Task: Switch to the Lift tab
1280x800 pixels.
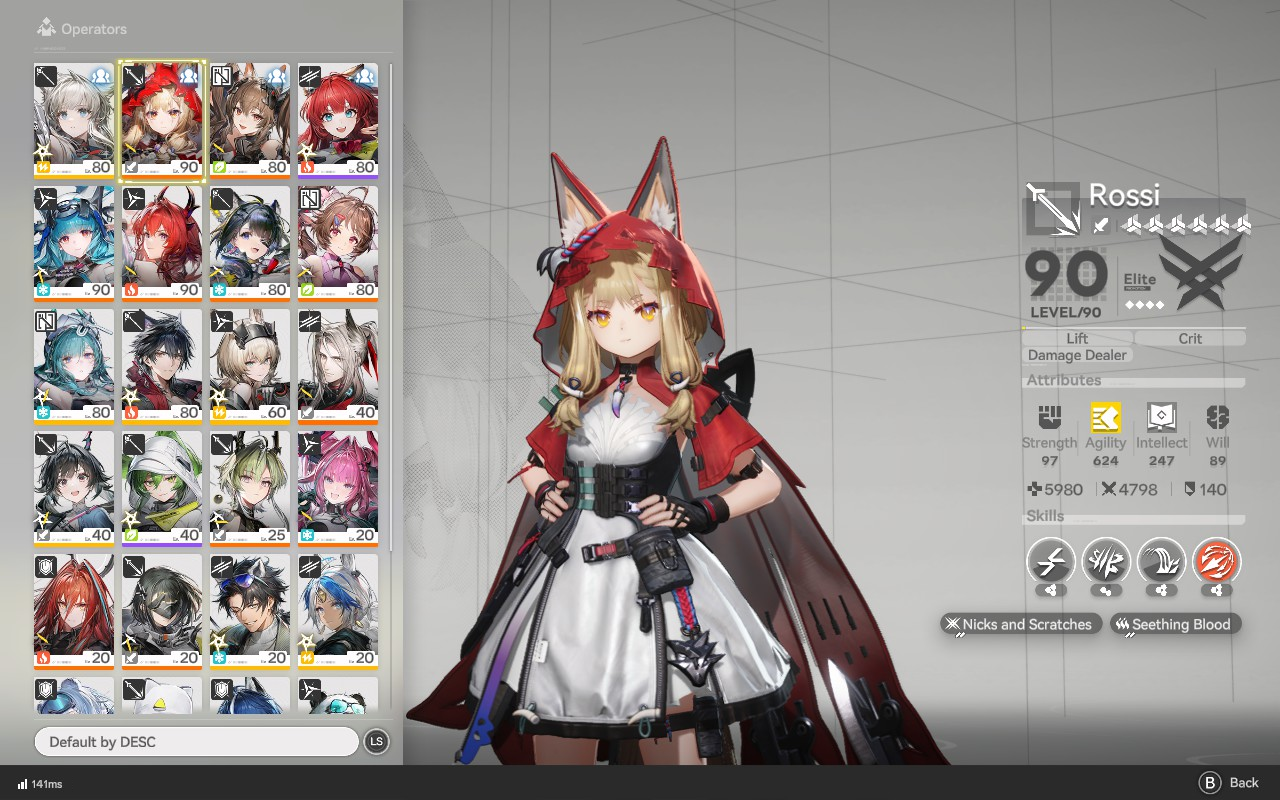Action: 1077,338
